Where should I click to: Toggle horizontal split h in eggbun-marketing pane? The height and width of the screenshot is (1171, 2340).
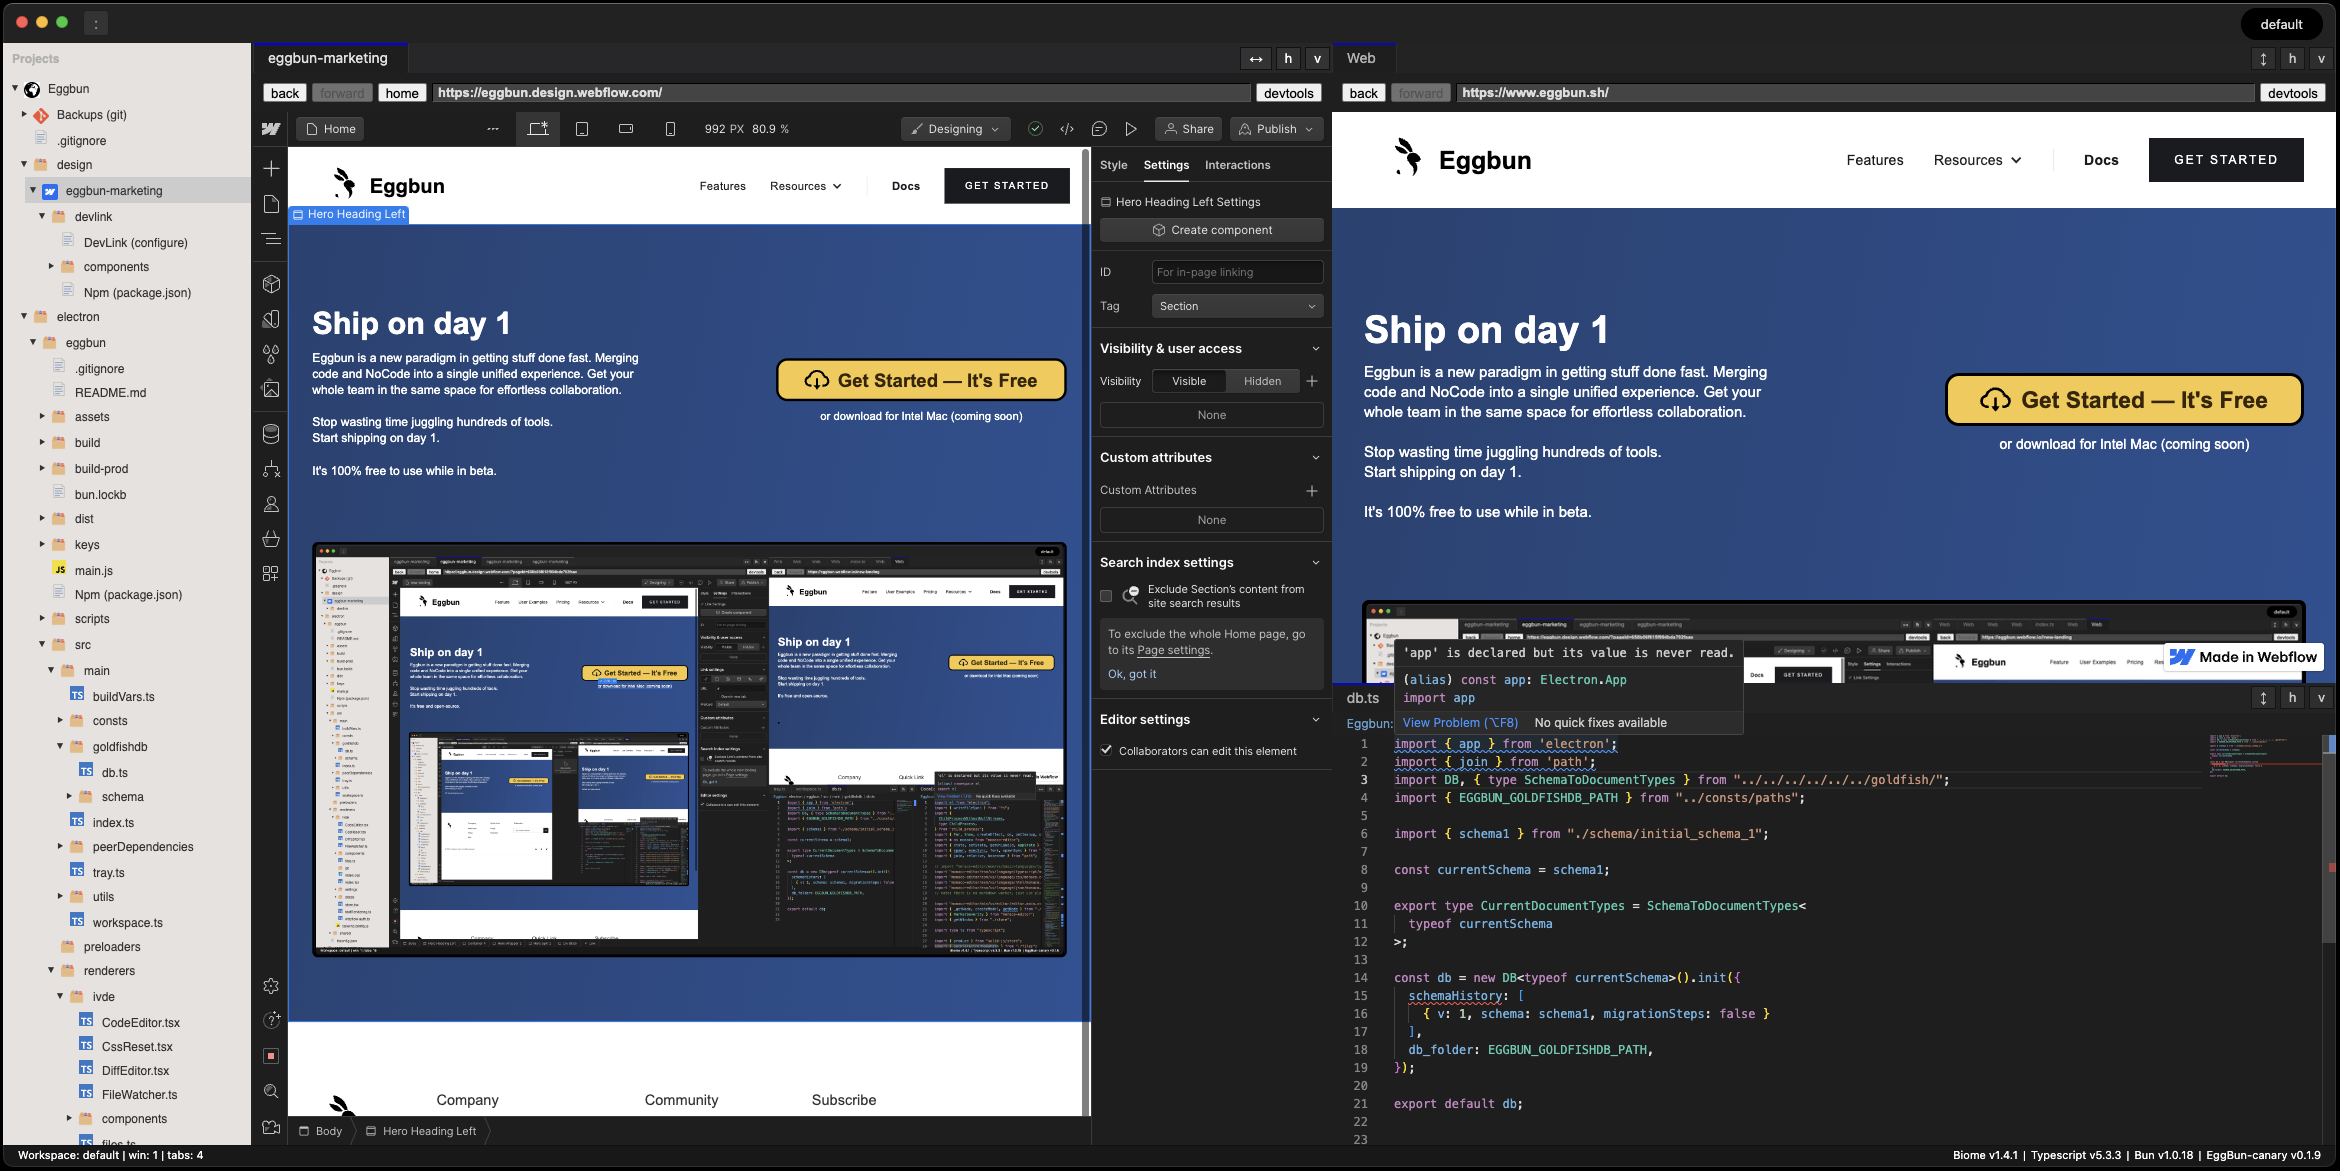pyautogui.click(x=1288, y=59)
